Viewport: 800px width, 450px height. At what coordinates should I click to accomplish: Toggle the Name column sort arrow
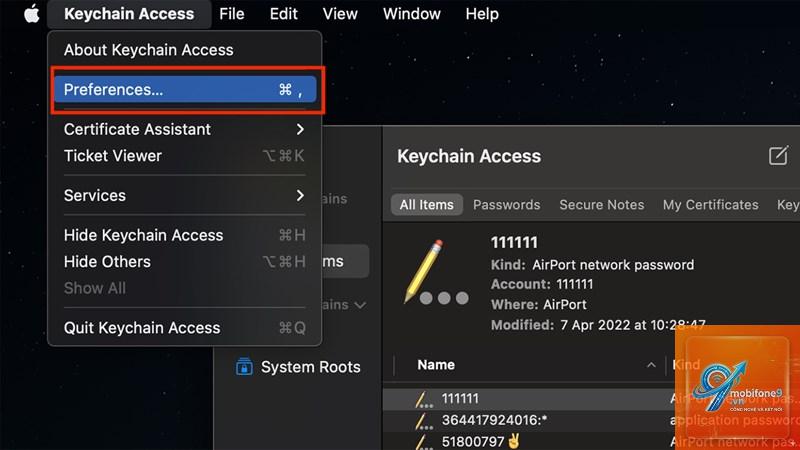[x=651, y=365]
